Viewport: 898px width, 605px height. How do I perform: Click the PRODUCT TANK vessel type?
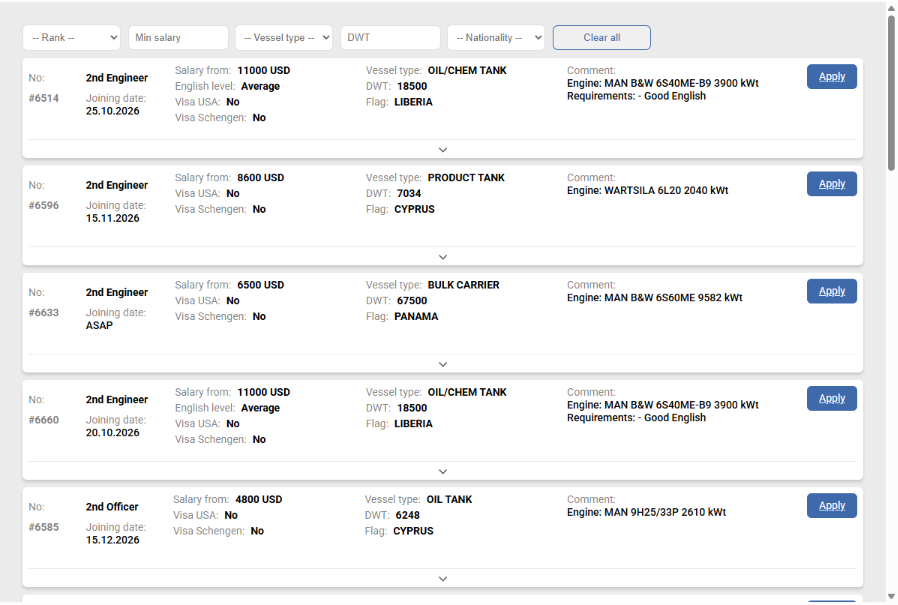click(466, 178)
